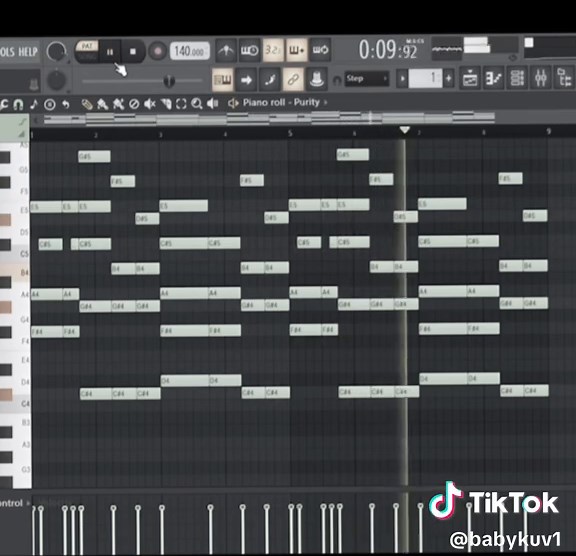The height and width of the screenshot is (556, 576).
Task: Adjust the main volume knob
Action: pyautogui.click(x=56, y=51)
